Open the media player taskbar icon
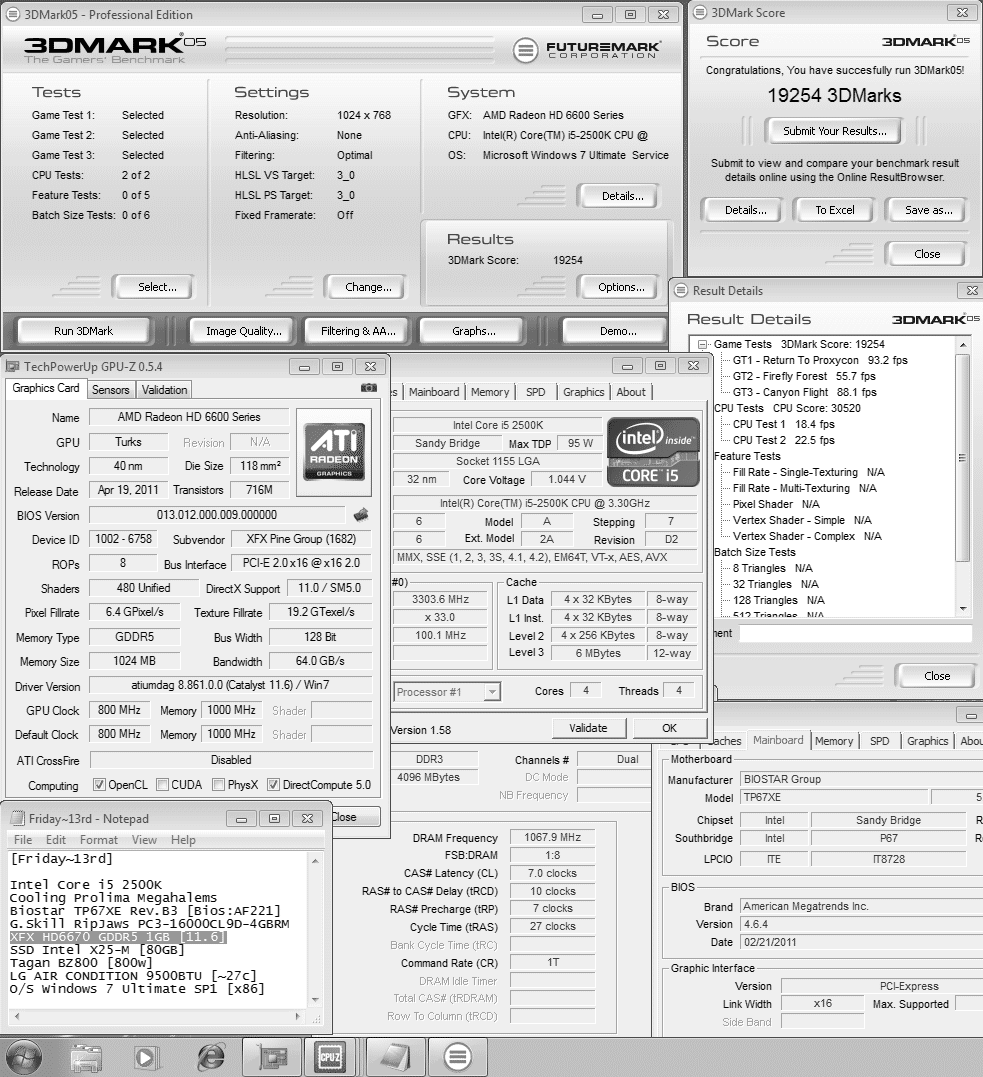The width and height of the screenshot is (983, 1077). (146, 1057)
